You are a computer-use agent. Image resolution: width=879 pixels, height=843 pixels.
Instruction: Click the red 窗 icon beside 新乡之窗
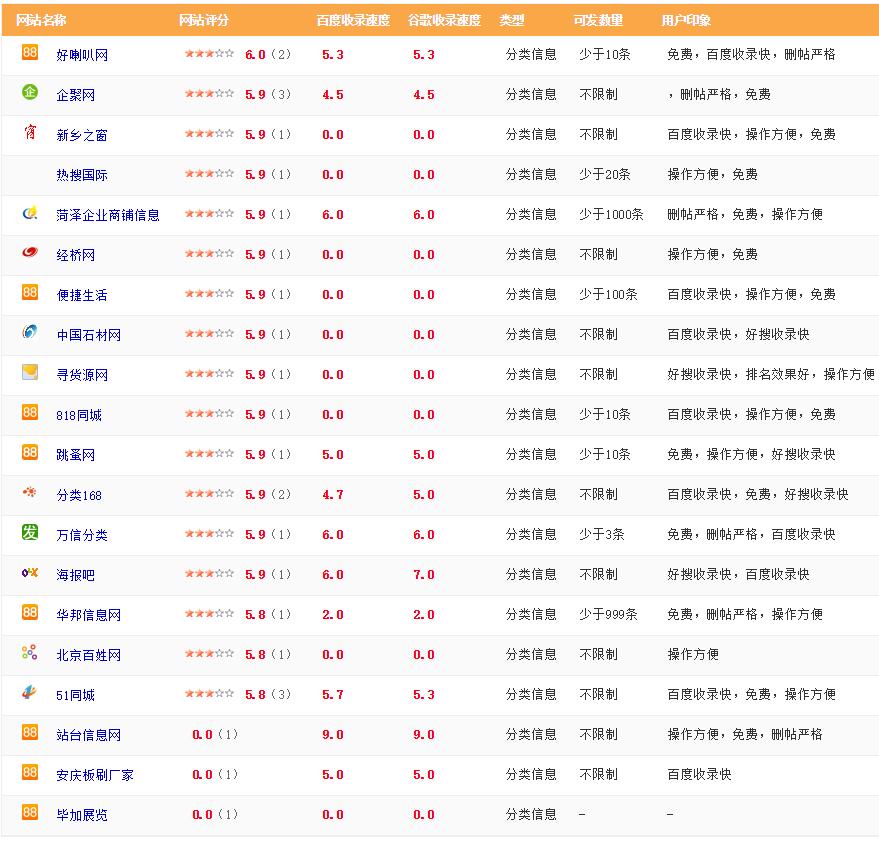30,132
